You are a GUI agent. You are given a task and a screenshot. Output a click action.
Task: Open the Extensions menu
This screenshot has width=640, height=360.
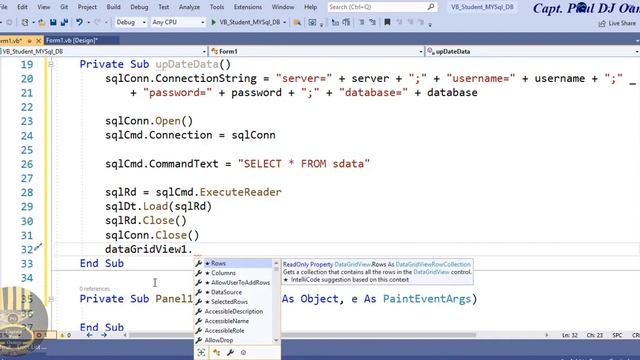[x=248, y=7]
